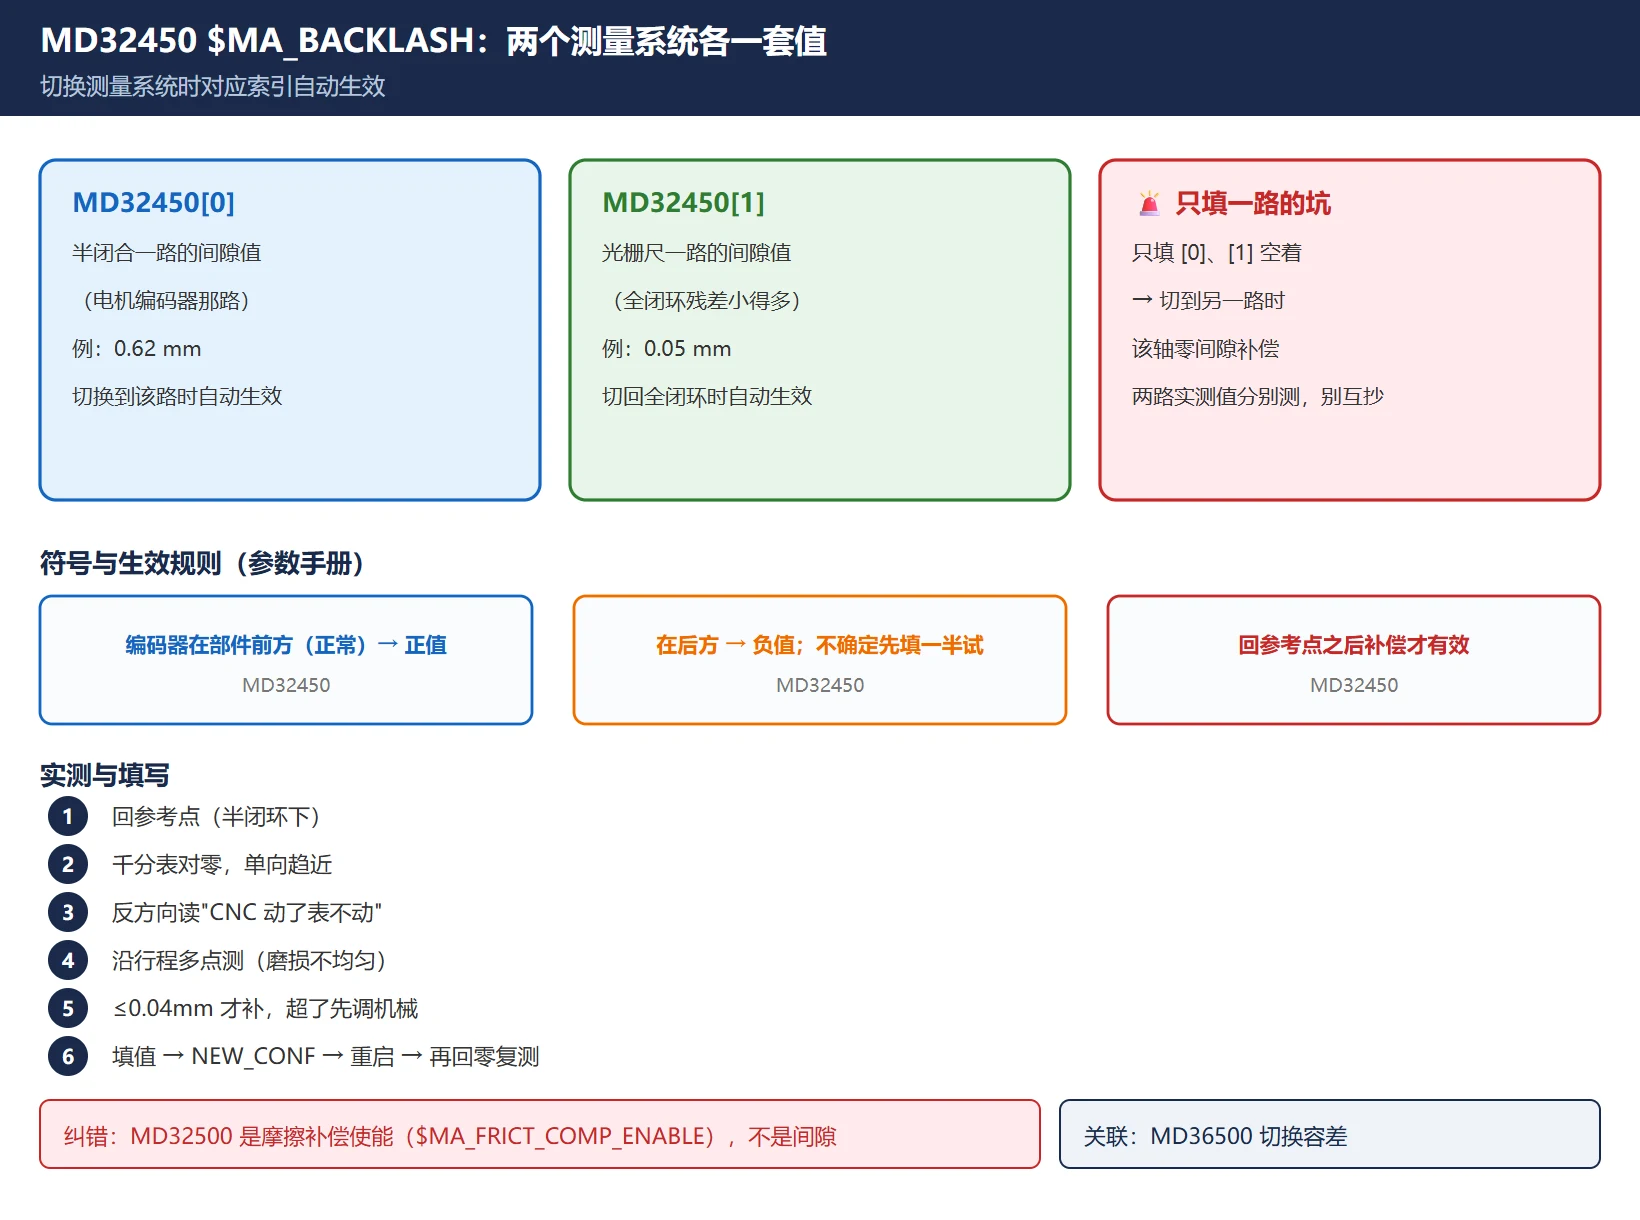Select the title "MD32450 $MA_BACKLASH：两个测量系统各一套值"

[434, 41]
